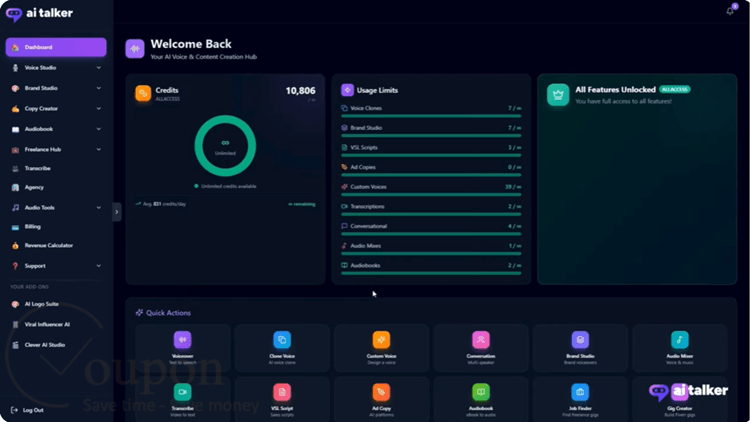Click the unlimited credits ring gauge
750x422 pixels.
225,146
